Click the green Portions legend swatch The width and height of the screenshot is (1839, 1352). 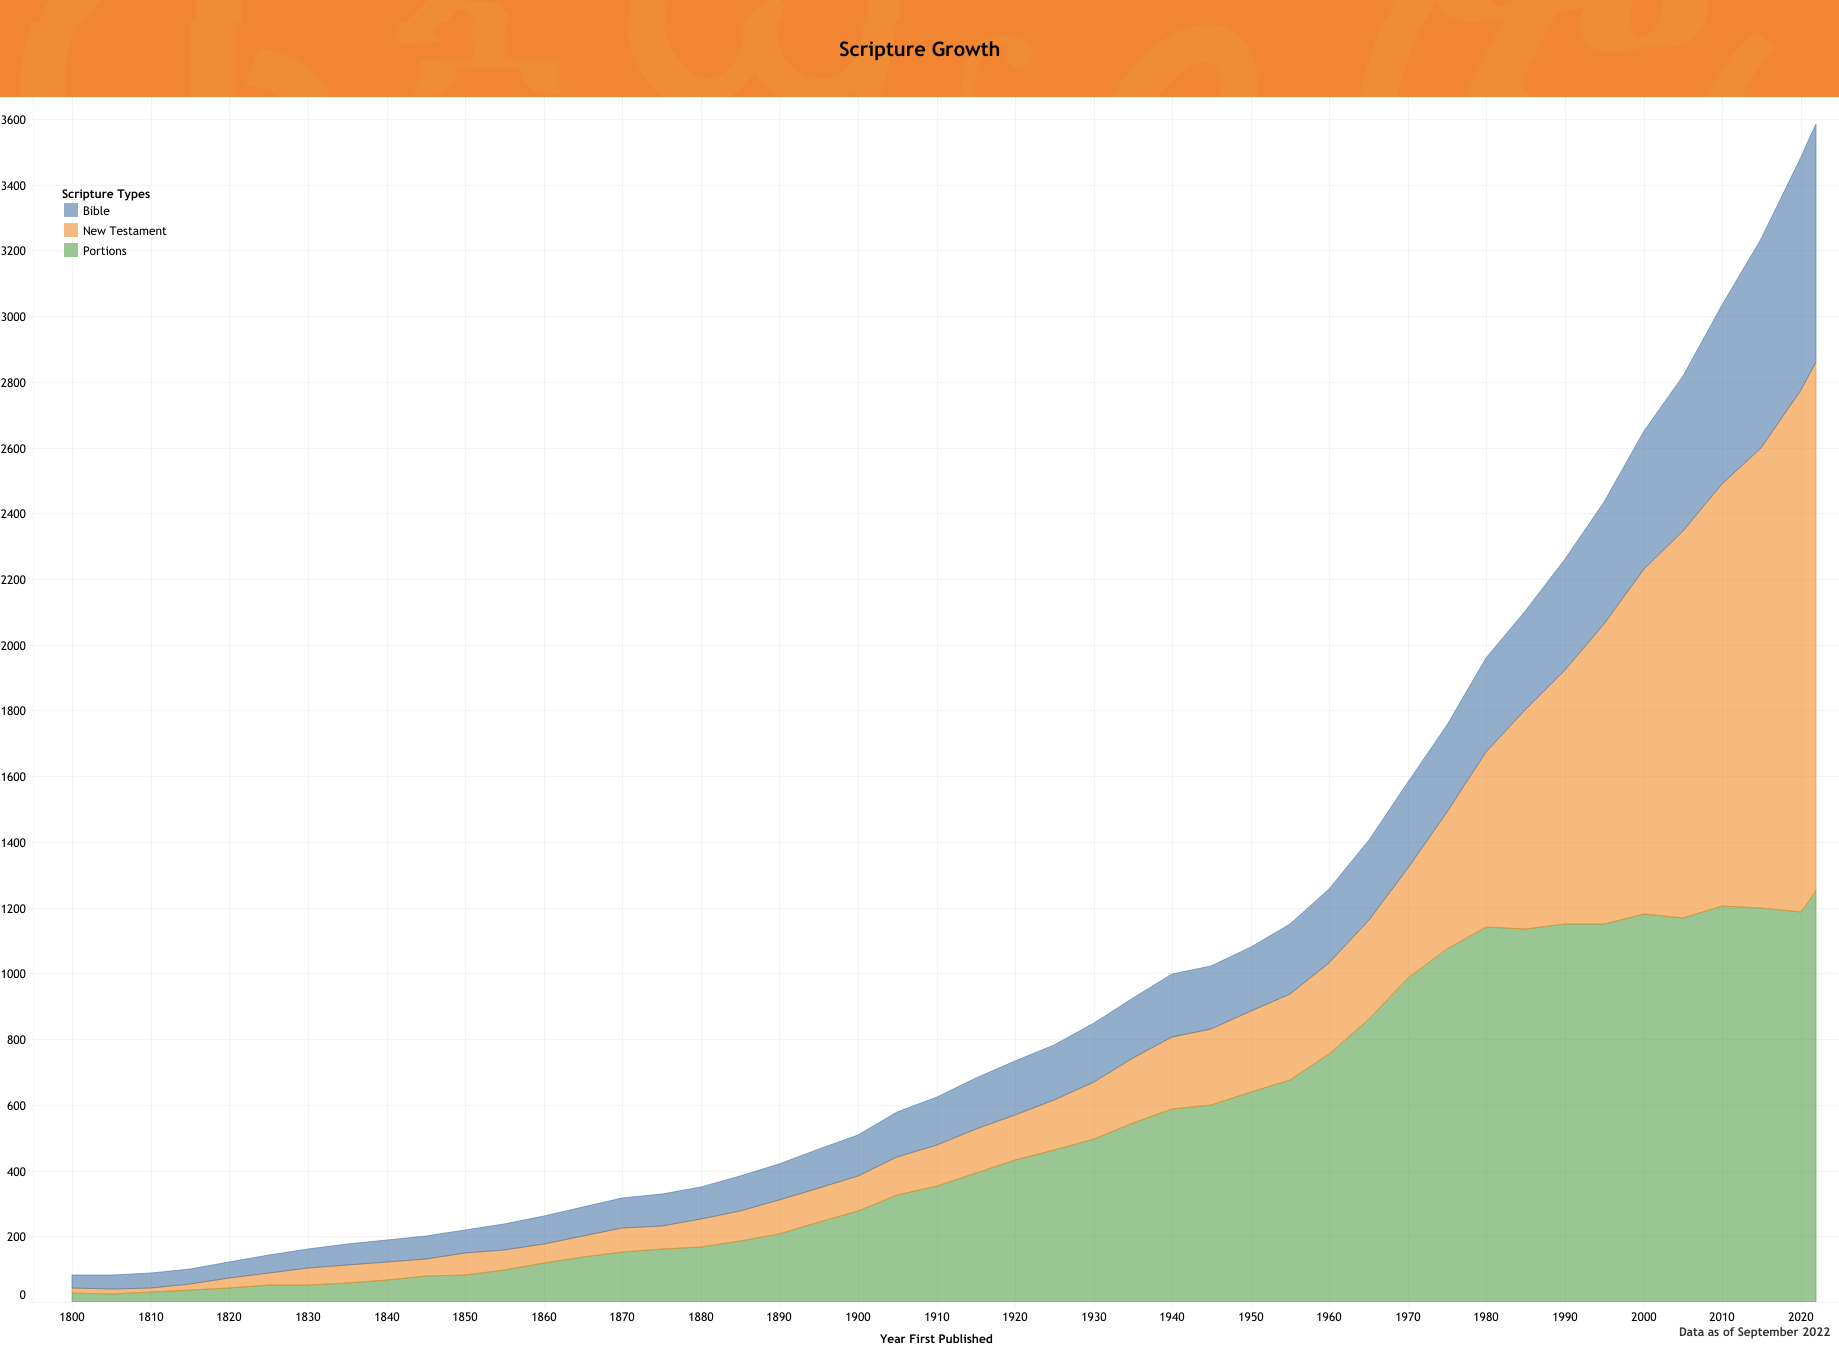pyautogui.click(x=70, y=251)
